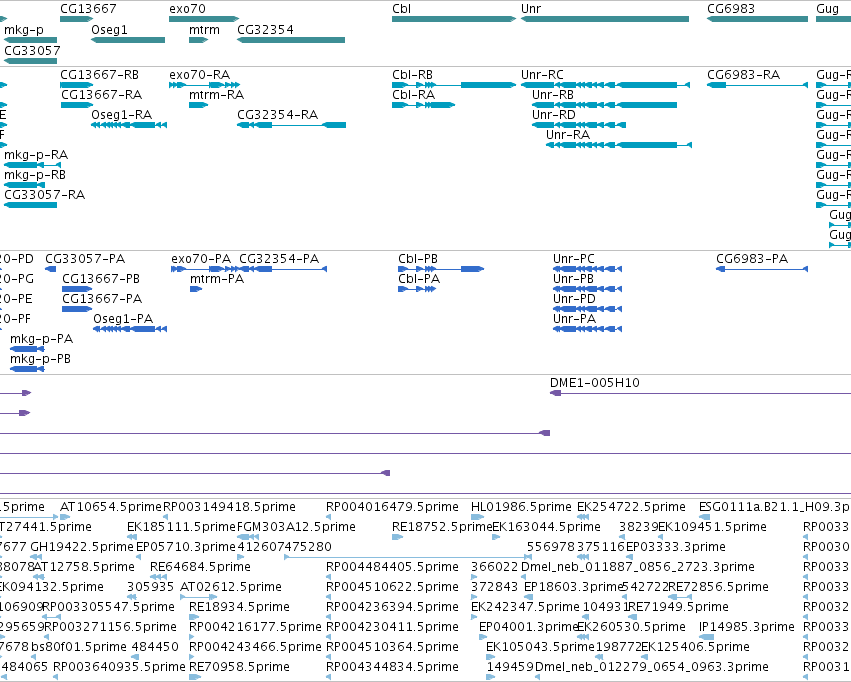Screen dimensions: 851x682
Task: Select the Oseg1-PA protein glyph
Action: (130, 329)
